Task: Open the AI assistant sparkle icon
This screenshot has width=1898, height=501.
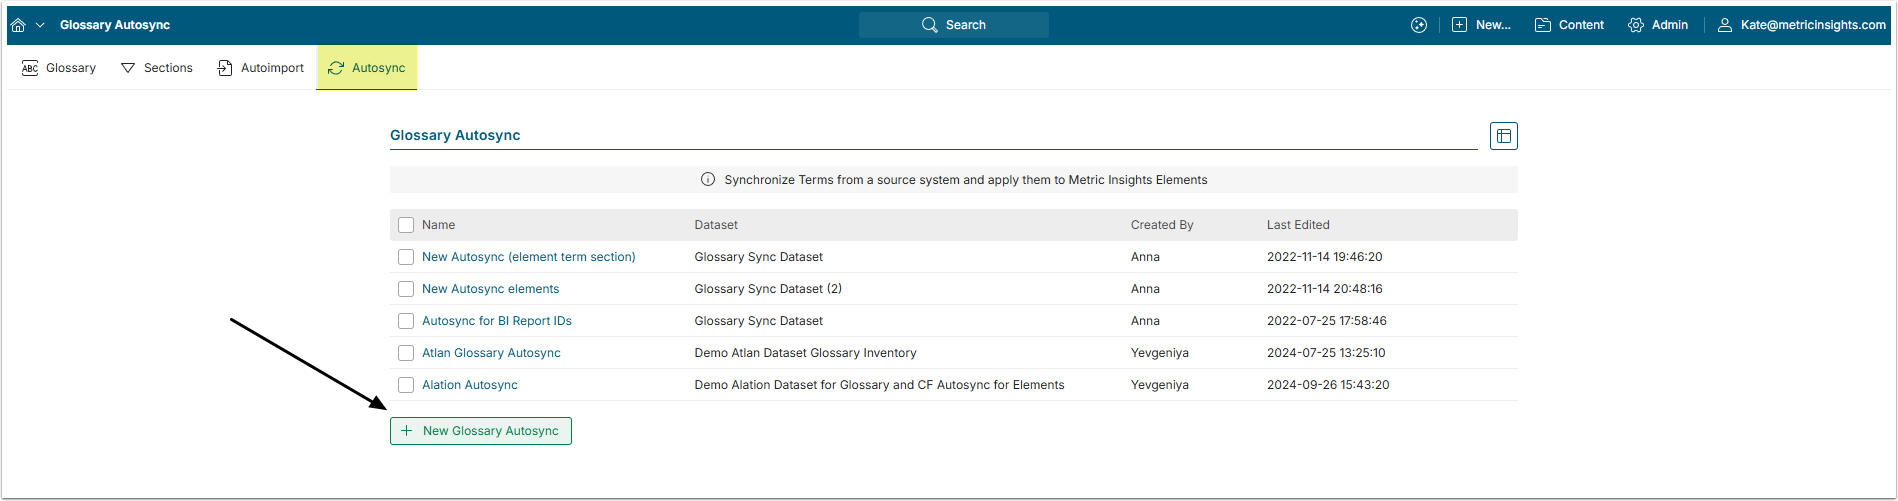Action: click(x=1419, y=25)
